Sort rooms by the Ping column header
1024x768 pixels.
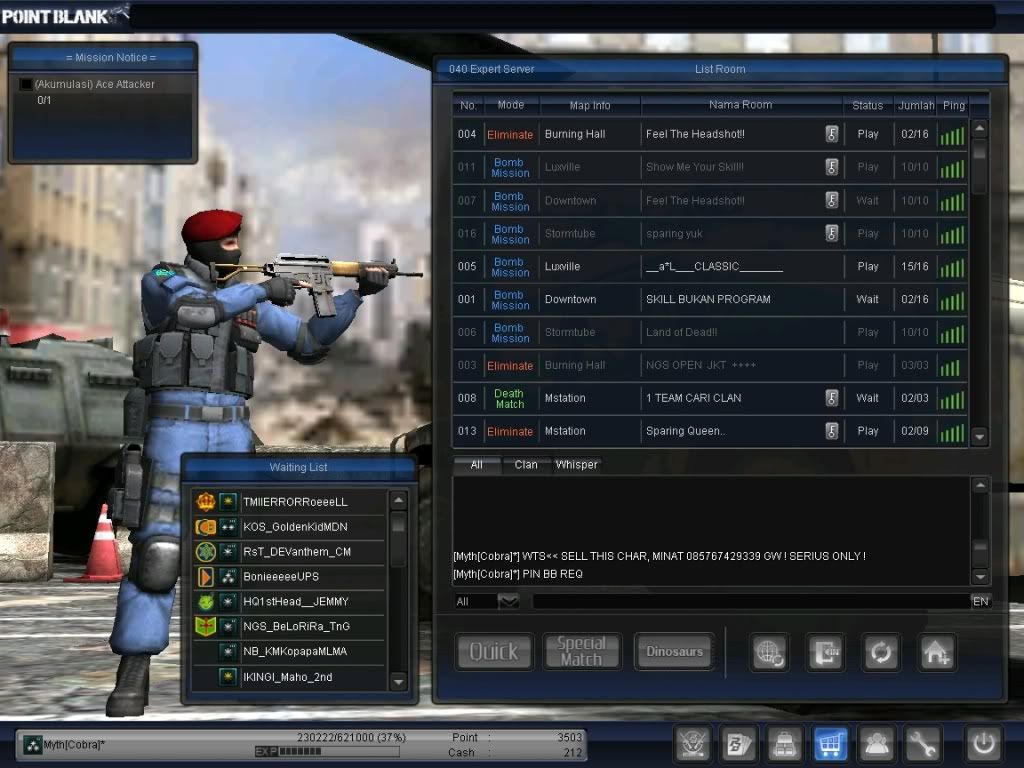953,105
